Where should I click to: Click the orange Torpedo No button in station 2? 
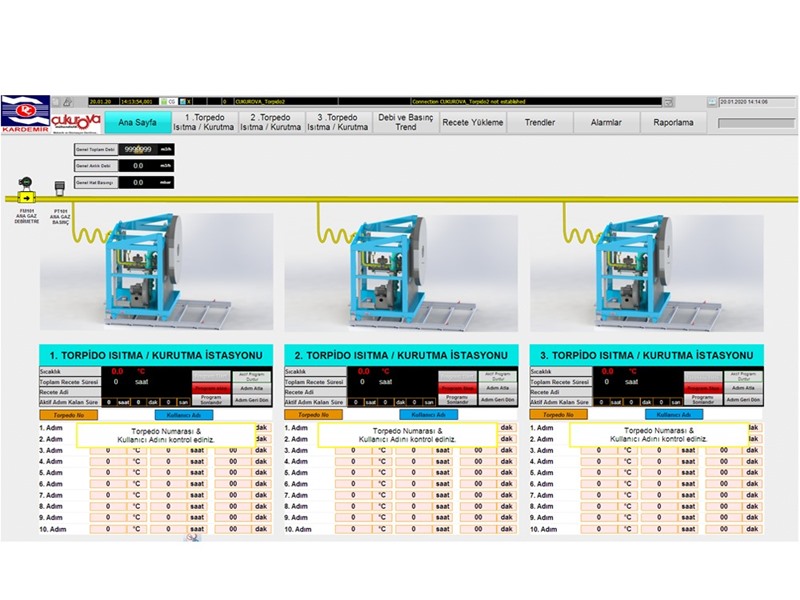point(313,415)
